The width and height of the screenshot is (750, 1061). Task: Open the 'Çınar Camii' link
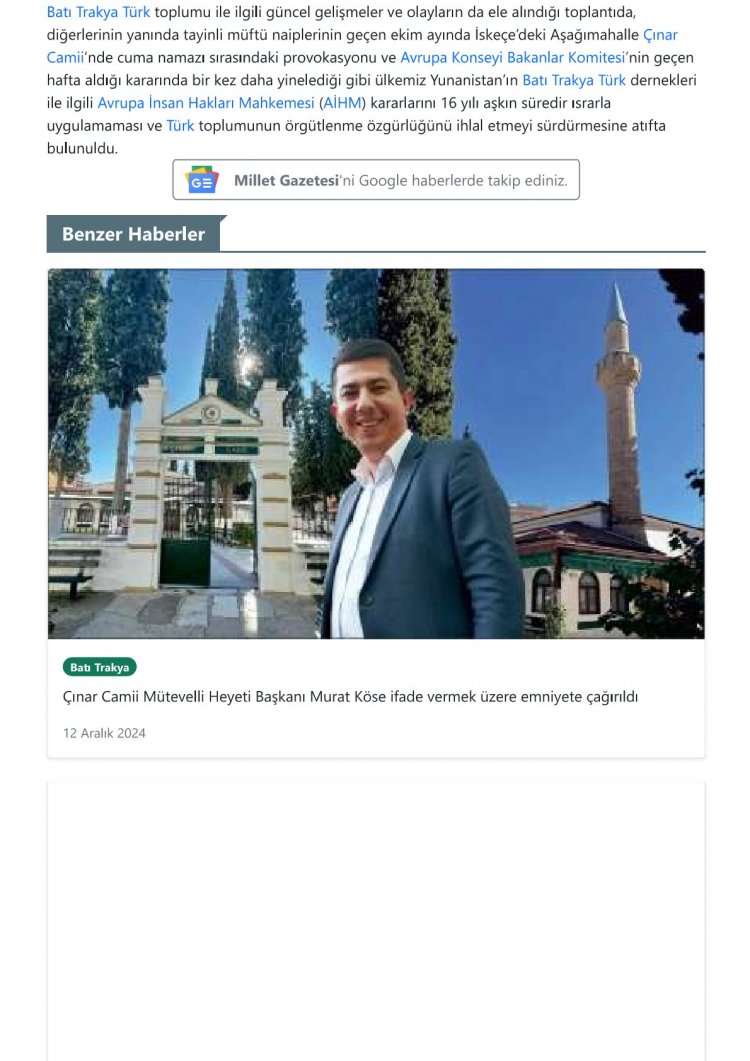(659, 35)
